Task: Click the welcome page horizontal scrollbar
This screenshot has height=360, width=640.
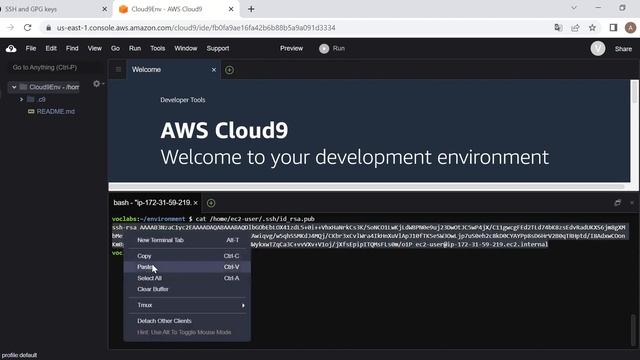Action: 367,187
